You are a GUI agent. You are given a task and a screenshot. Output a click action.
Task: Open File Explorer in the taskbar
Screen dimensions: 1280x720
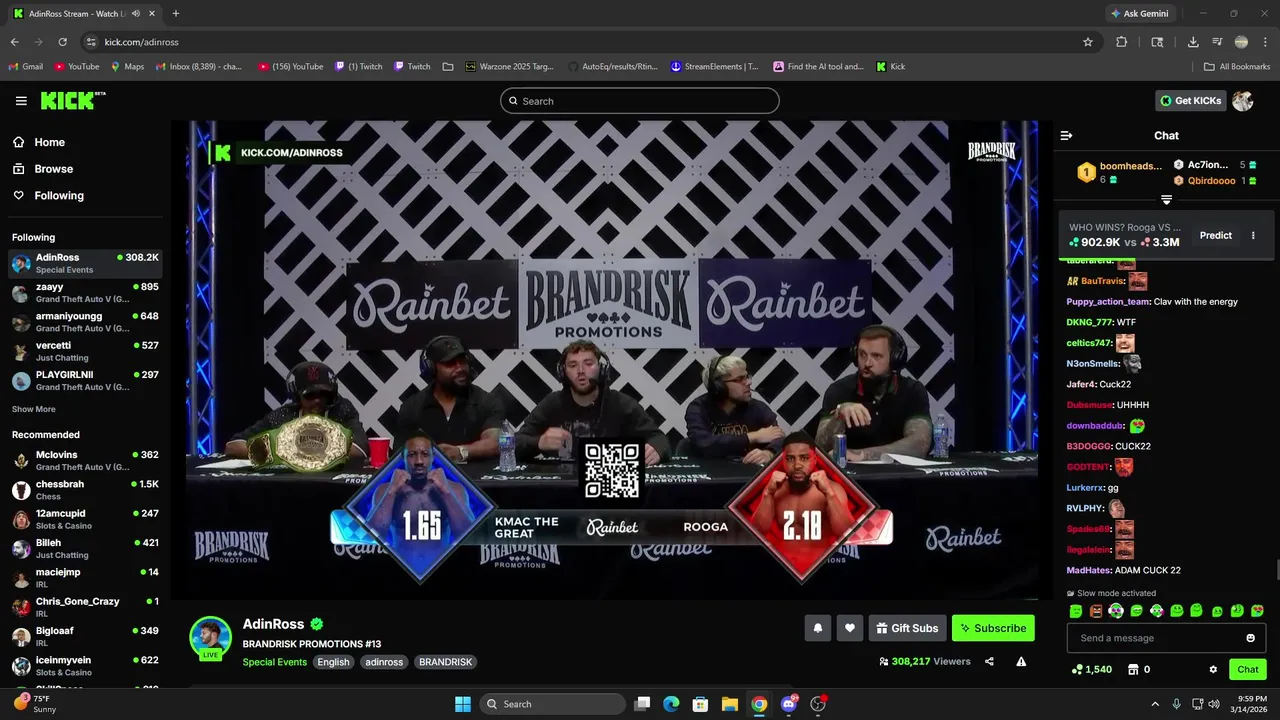[730, 704]
